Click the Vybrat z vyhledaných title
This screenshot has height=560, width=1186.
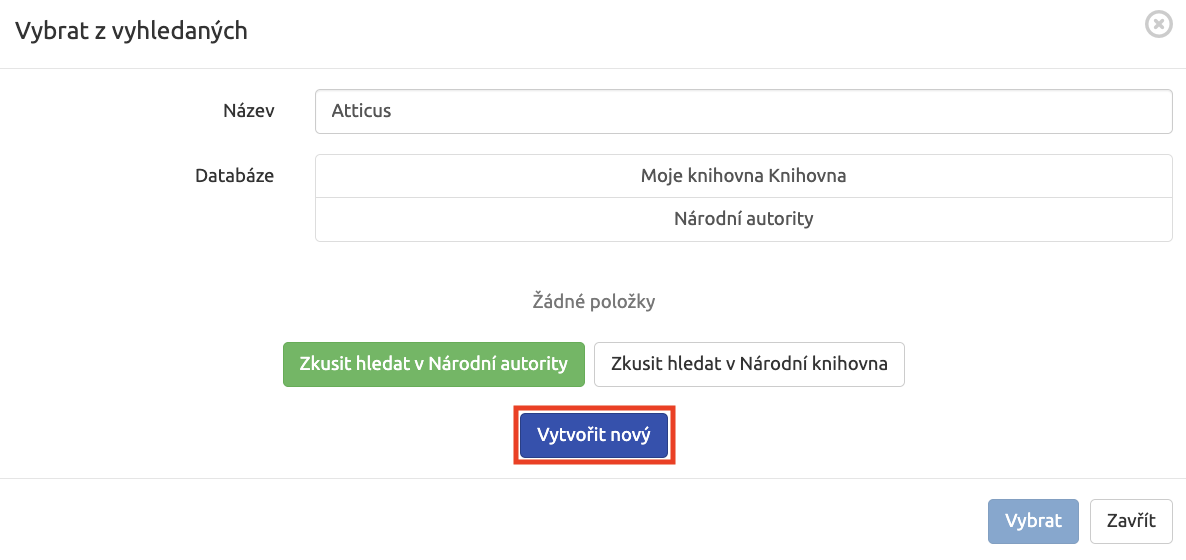tap(132, 31)
